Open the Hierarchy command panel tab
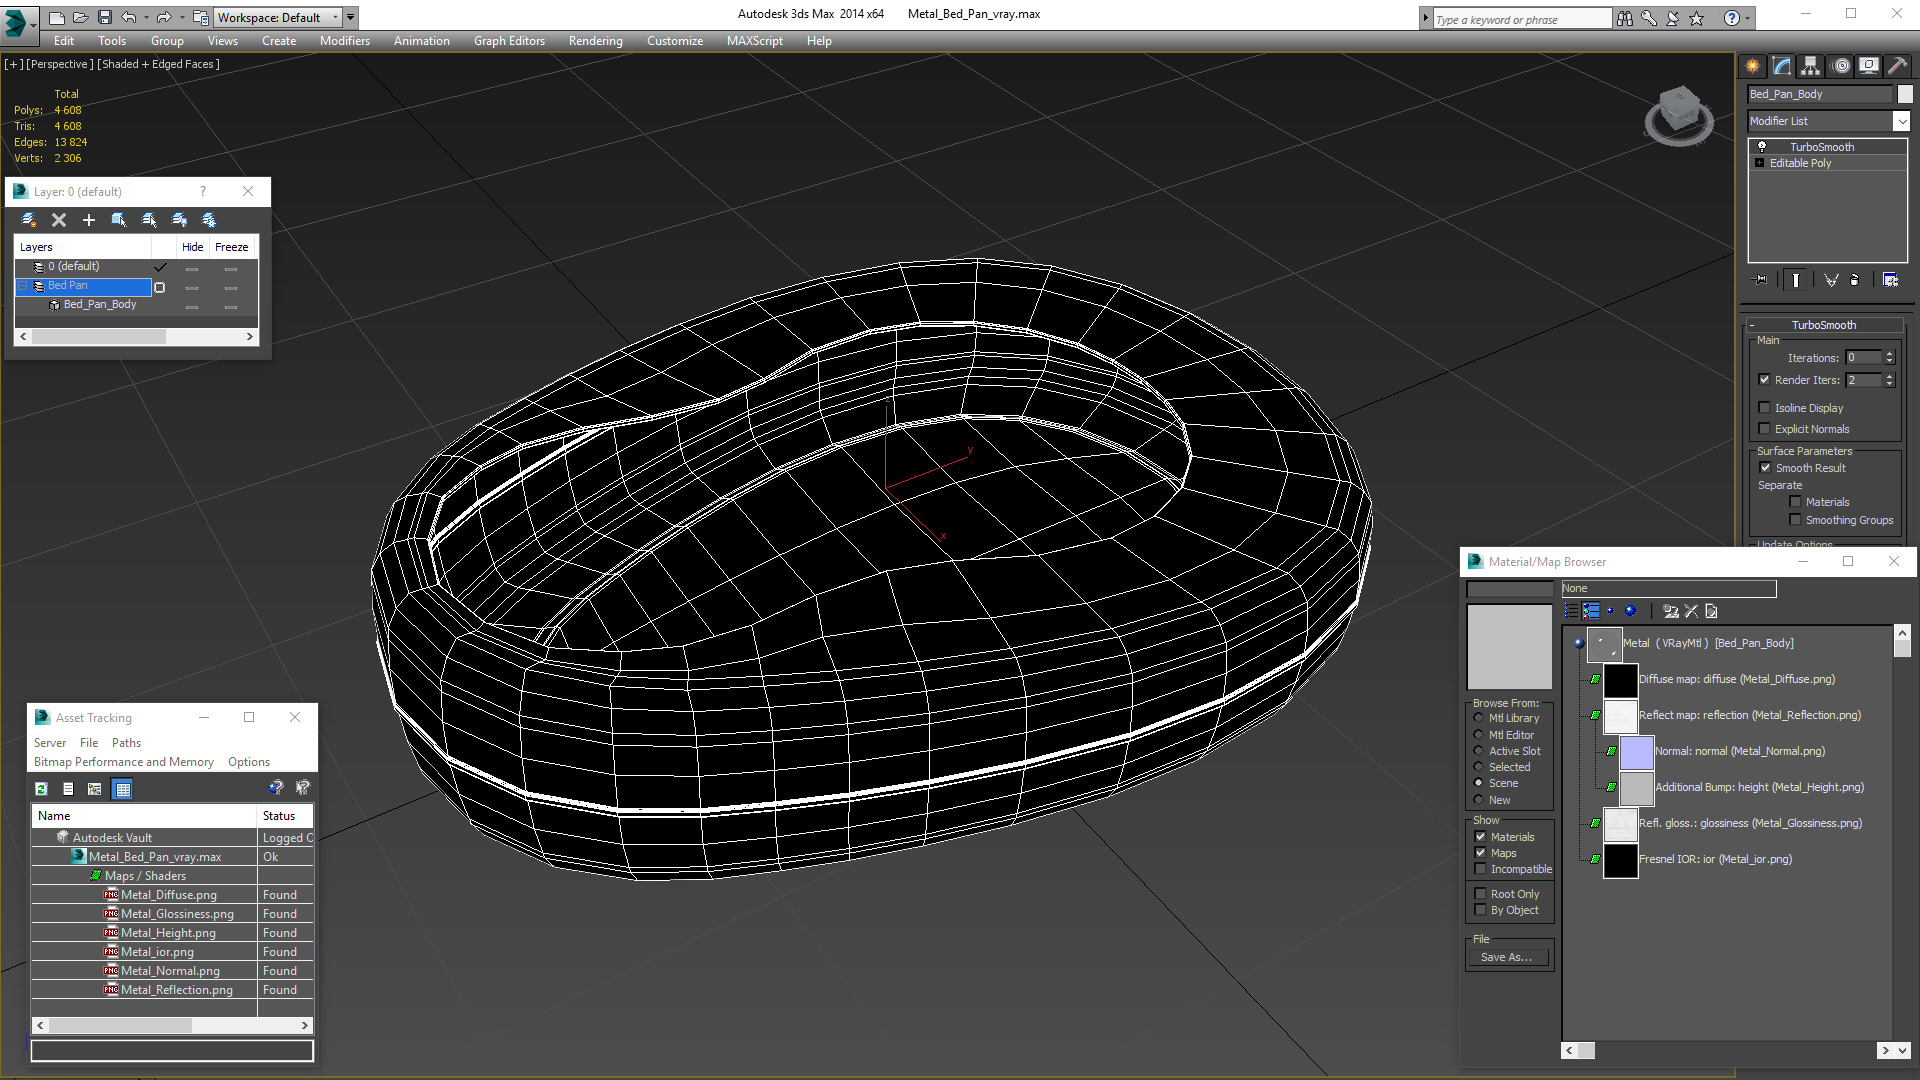 click(1810, 66)
